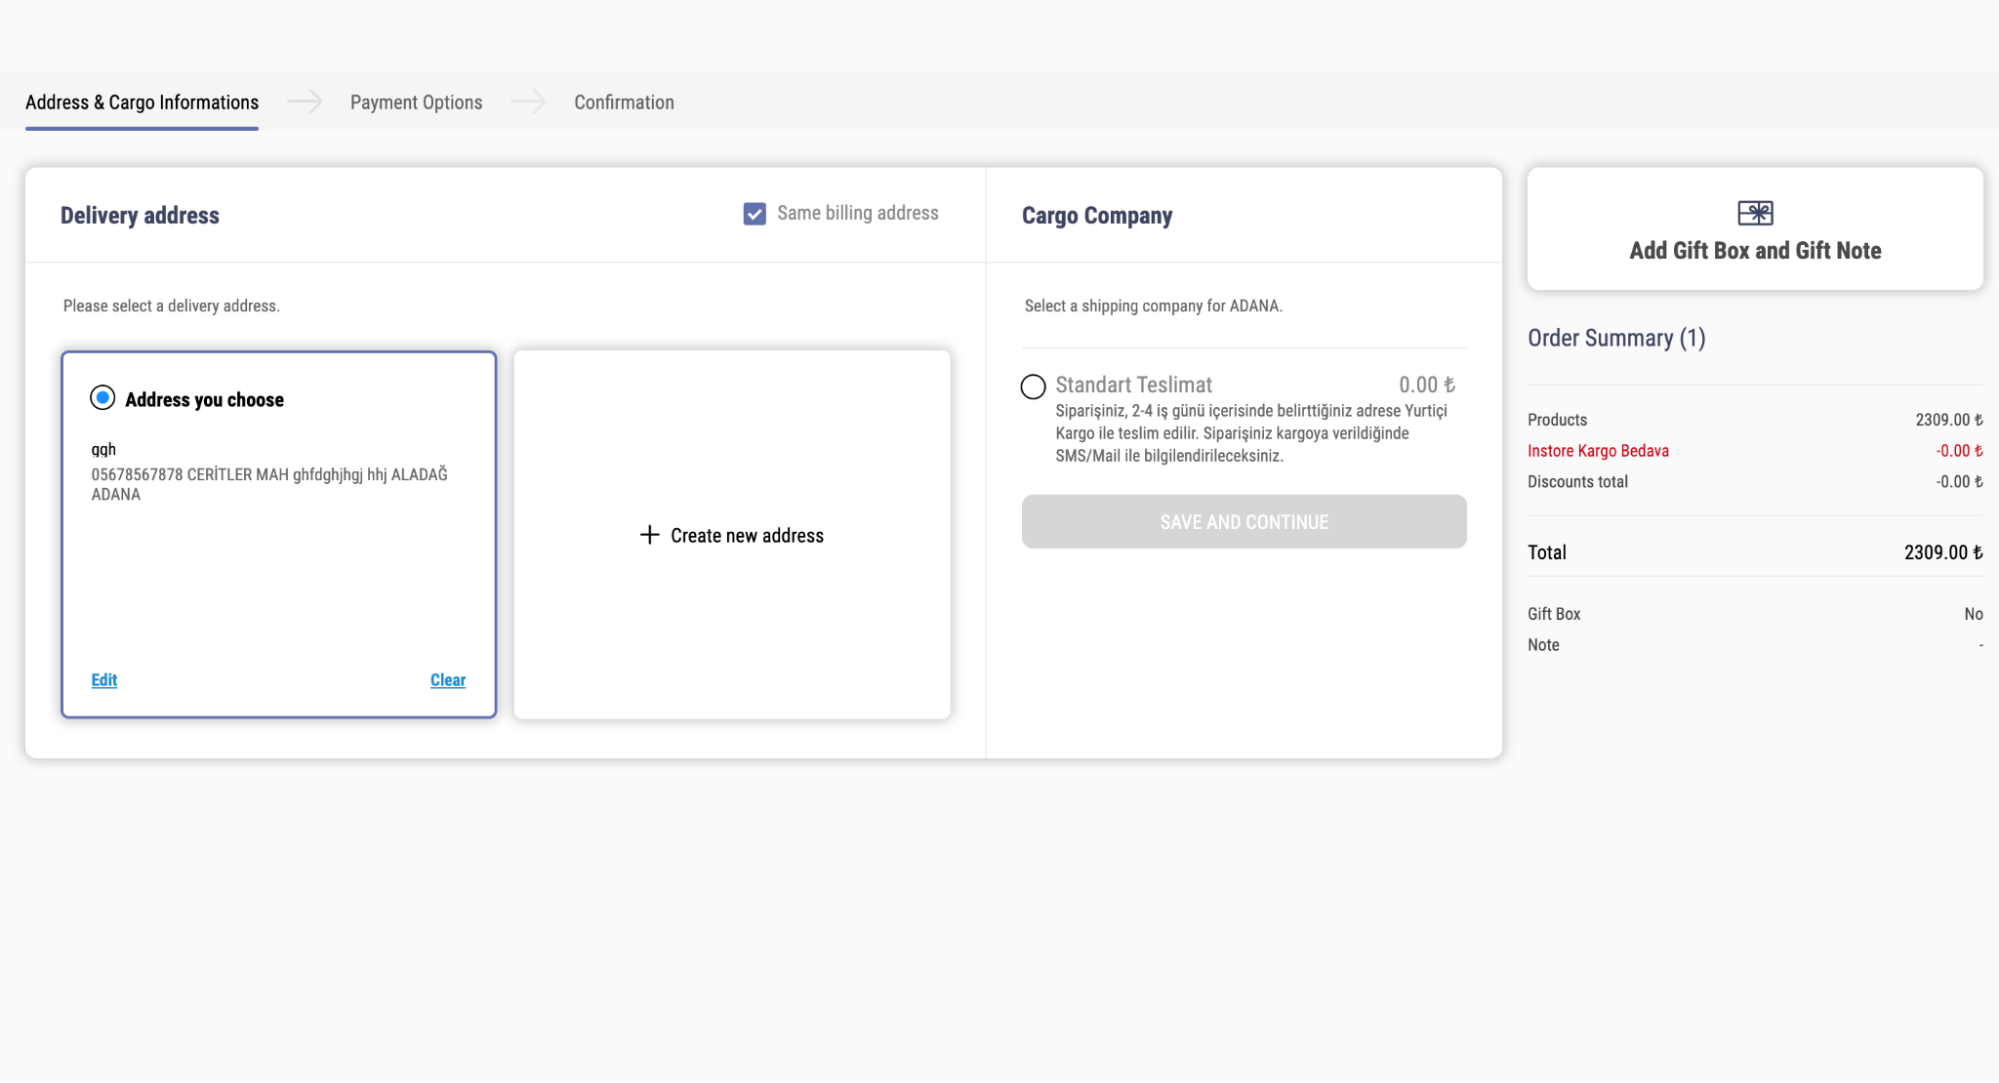Go to Payment Options step

click(416, 102)
